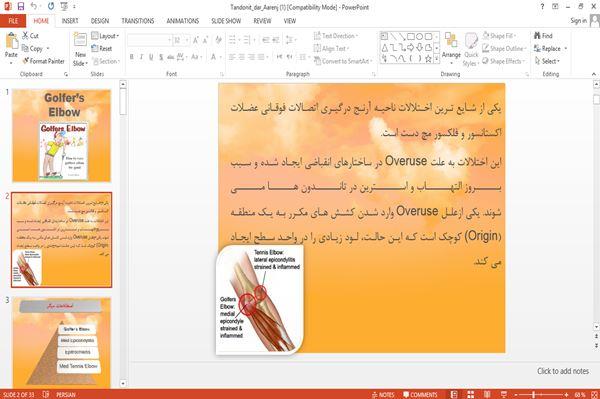
Task: Click the Find binoculars icon
Action: pyautogui.click(x=537, y=36)
